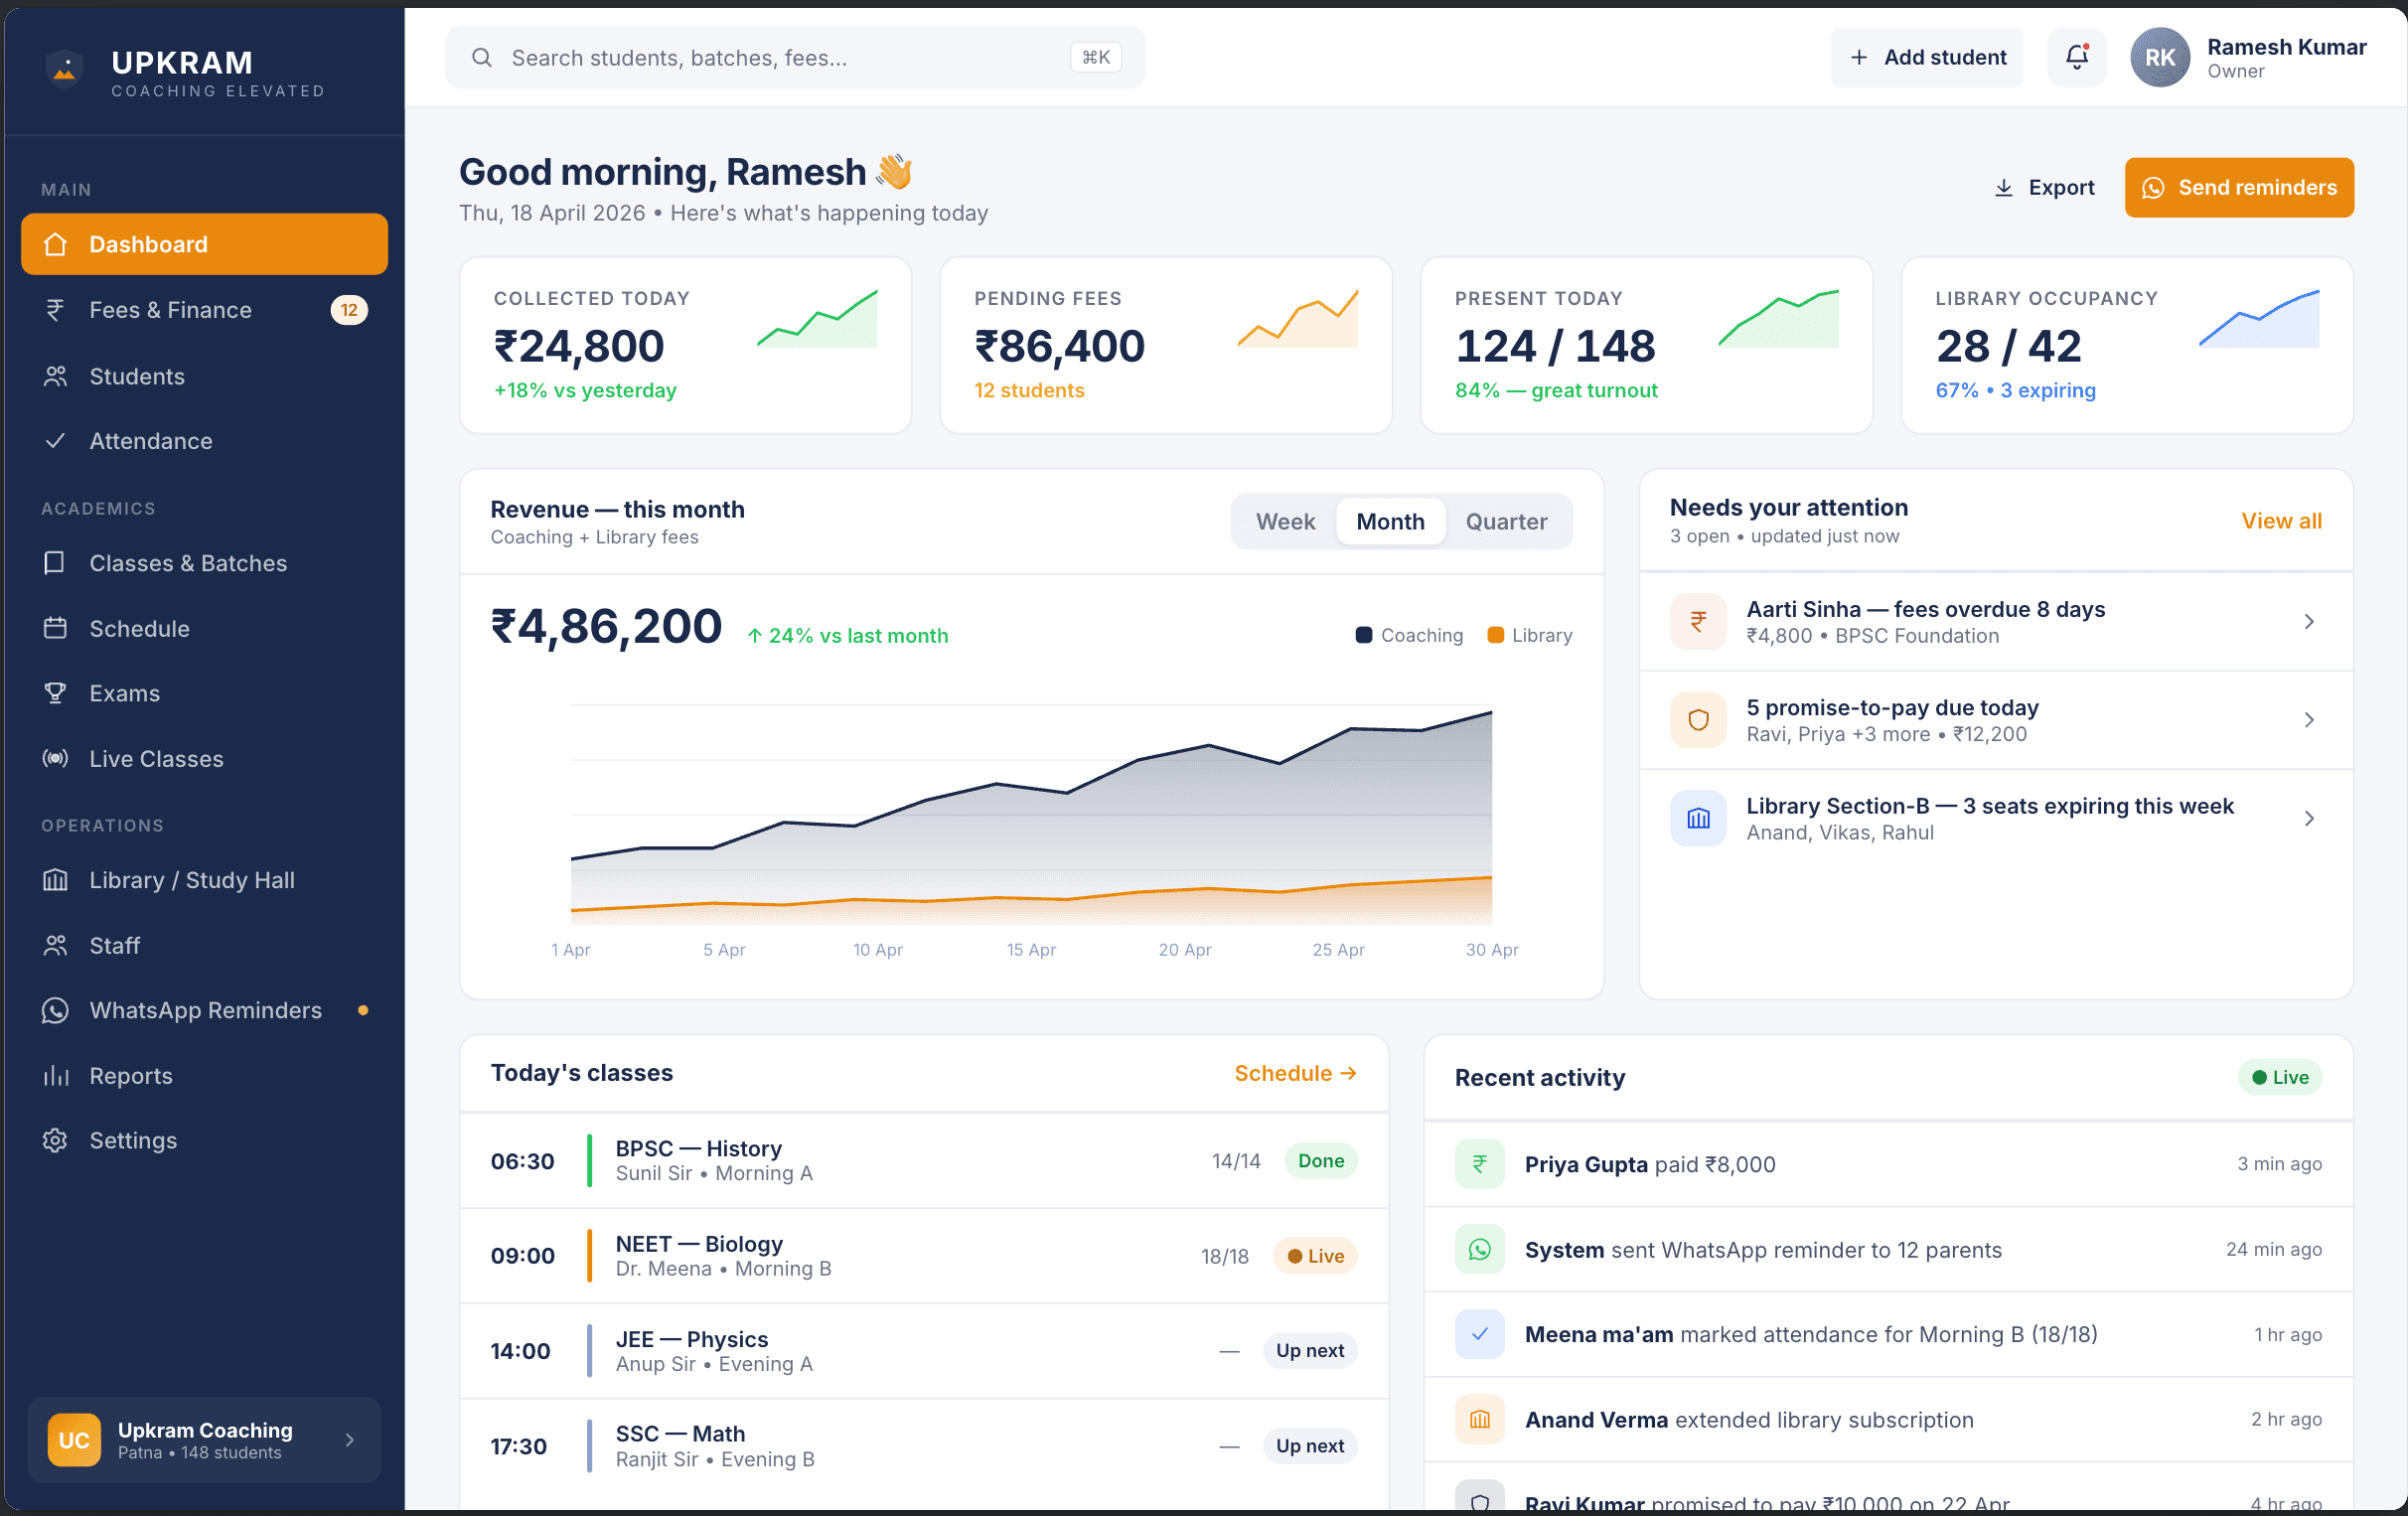Viewport: 2408px width, 1516px height.
Task: Click the notification bell icon
Action: pyautogui.click(x=2076, y=57)
